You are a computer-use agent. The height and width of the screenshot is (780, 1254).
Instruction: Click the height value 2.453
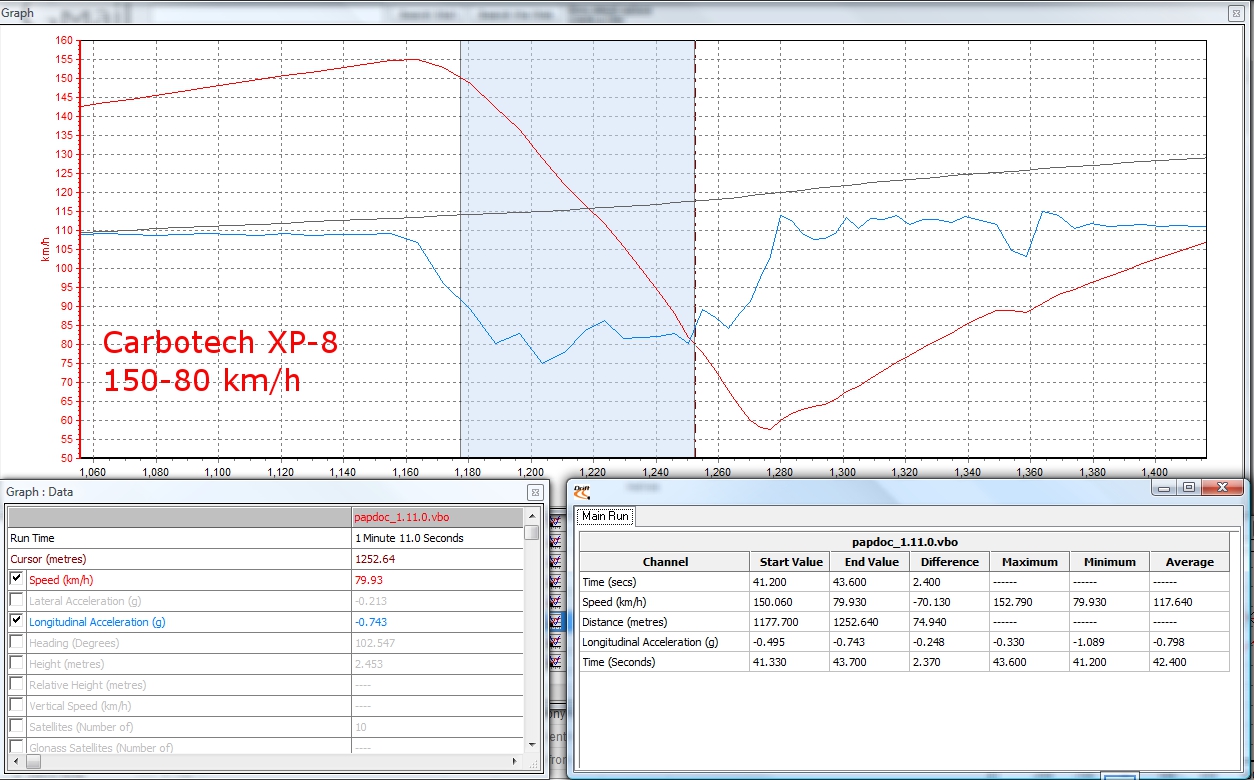[x=370, y=664]
